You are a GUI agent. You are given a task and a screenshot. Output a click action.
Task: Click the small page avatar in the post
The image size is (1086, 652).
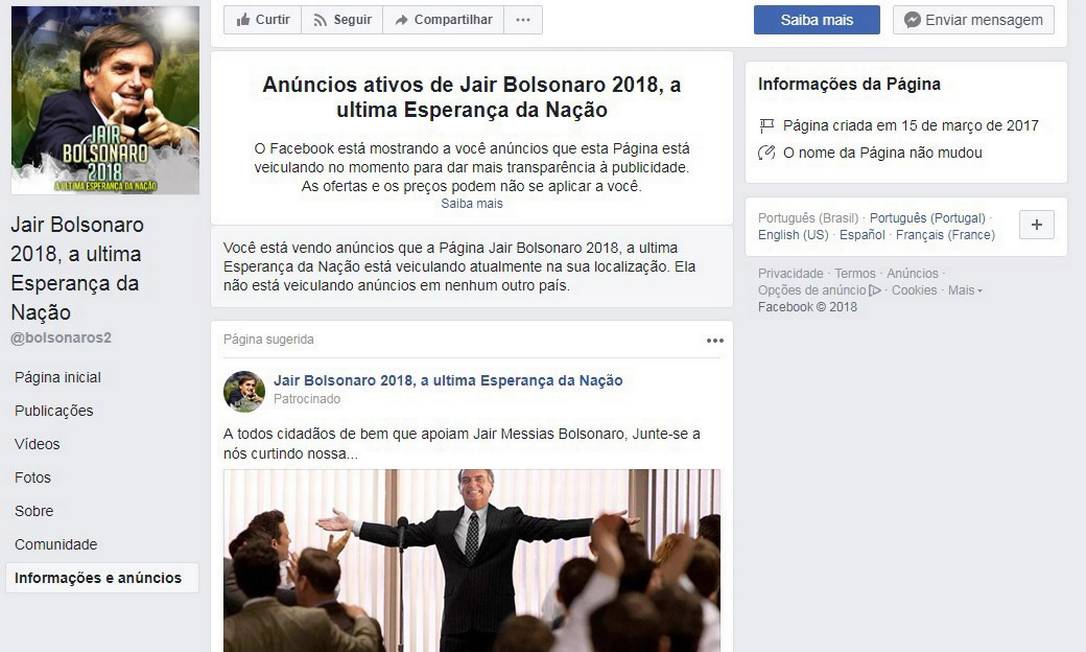(x=244, y=391)
